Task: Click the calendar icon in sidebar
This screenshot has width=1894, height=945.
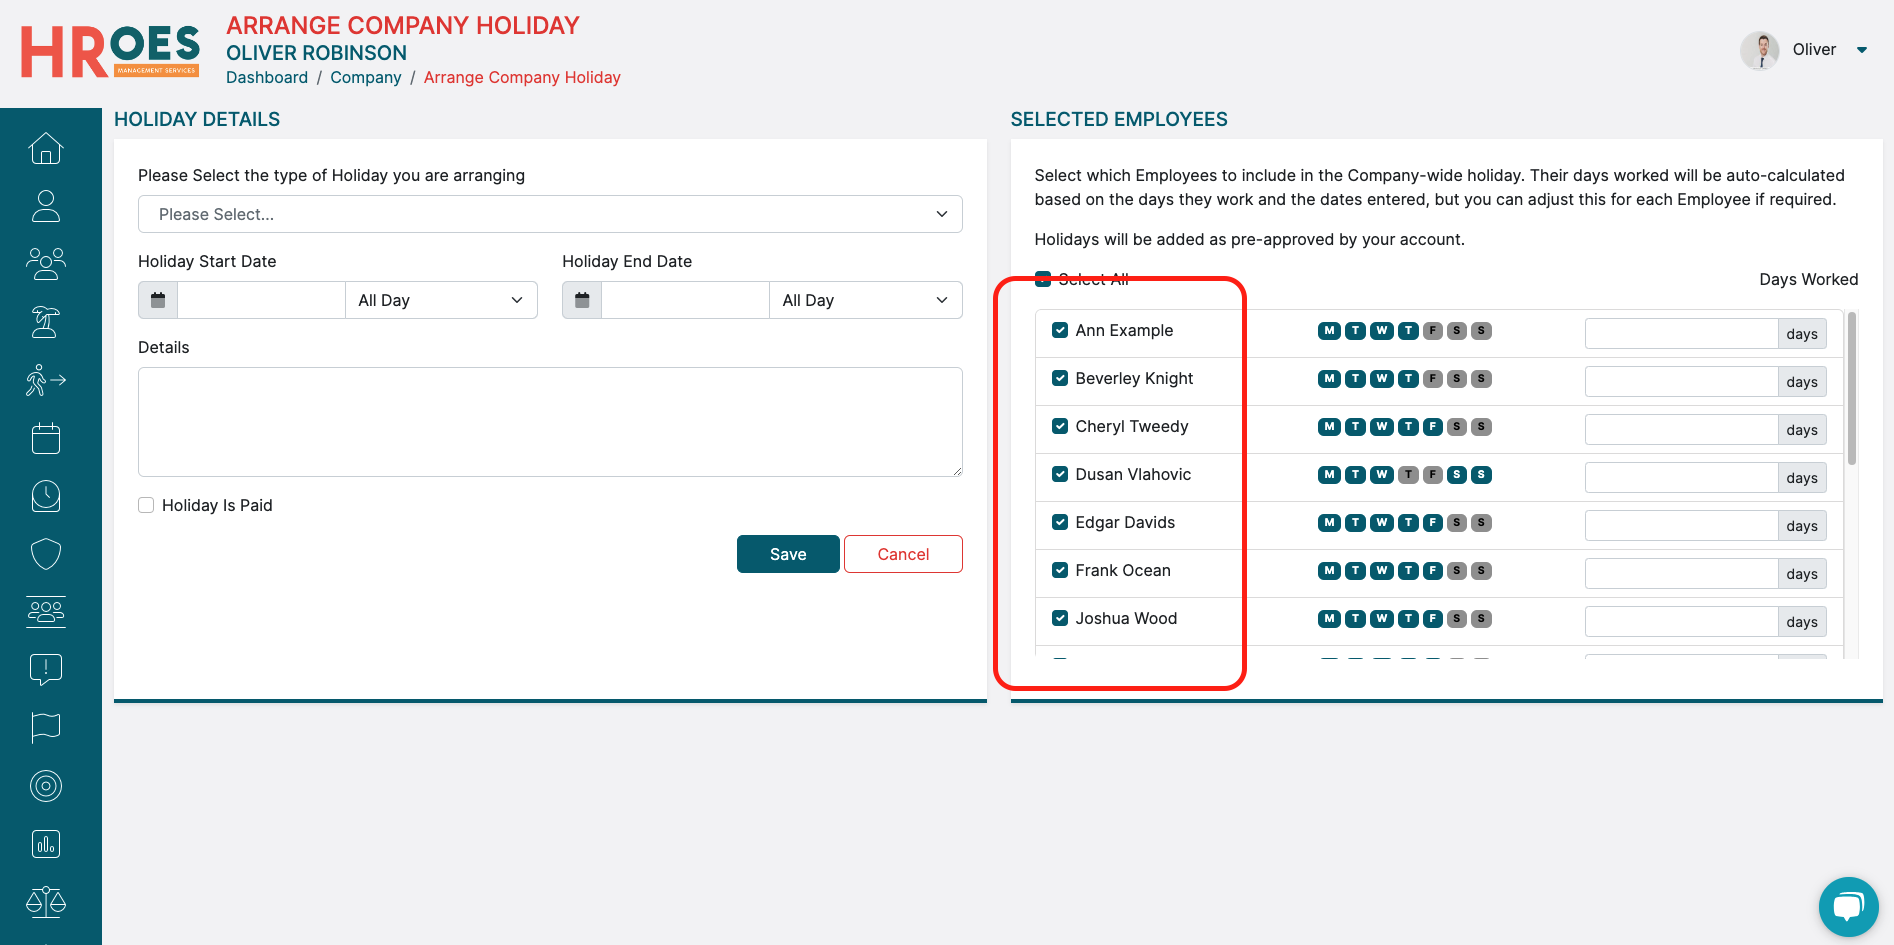Action: tap(46, 438)
